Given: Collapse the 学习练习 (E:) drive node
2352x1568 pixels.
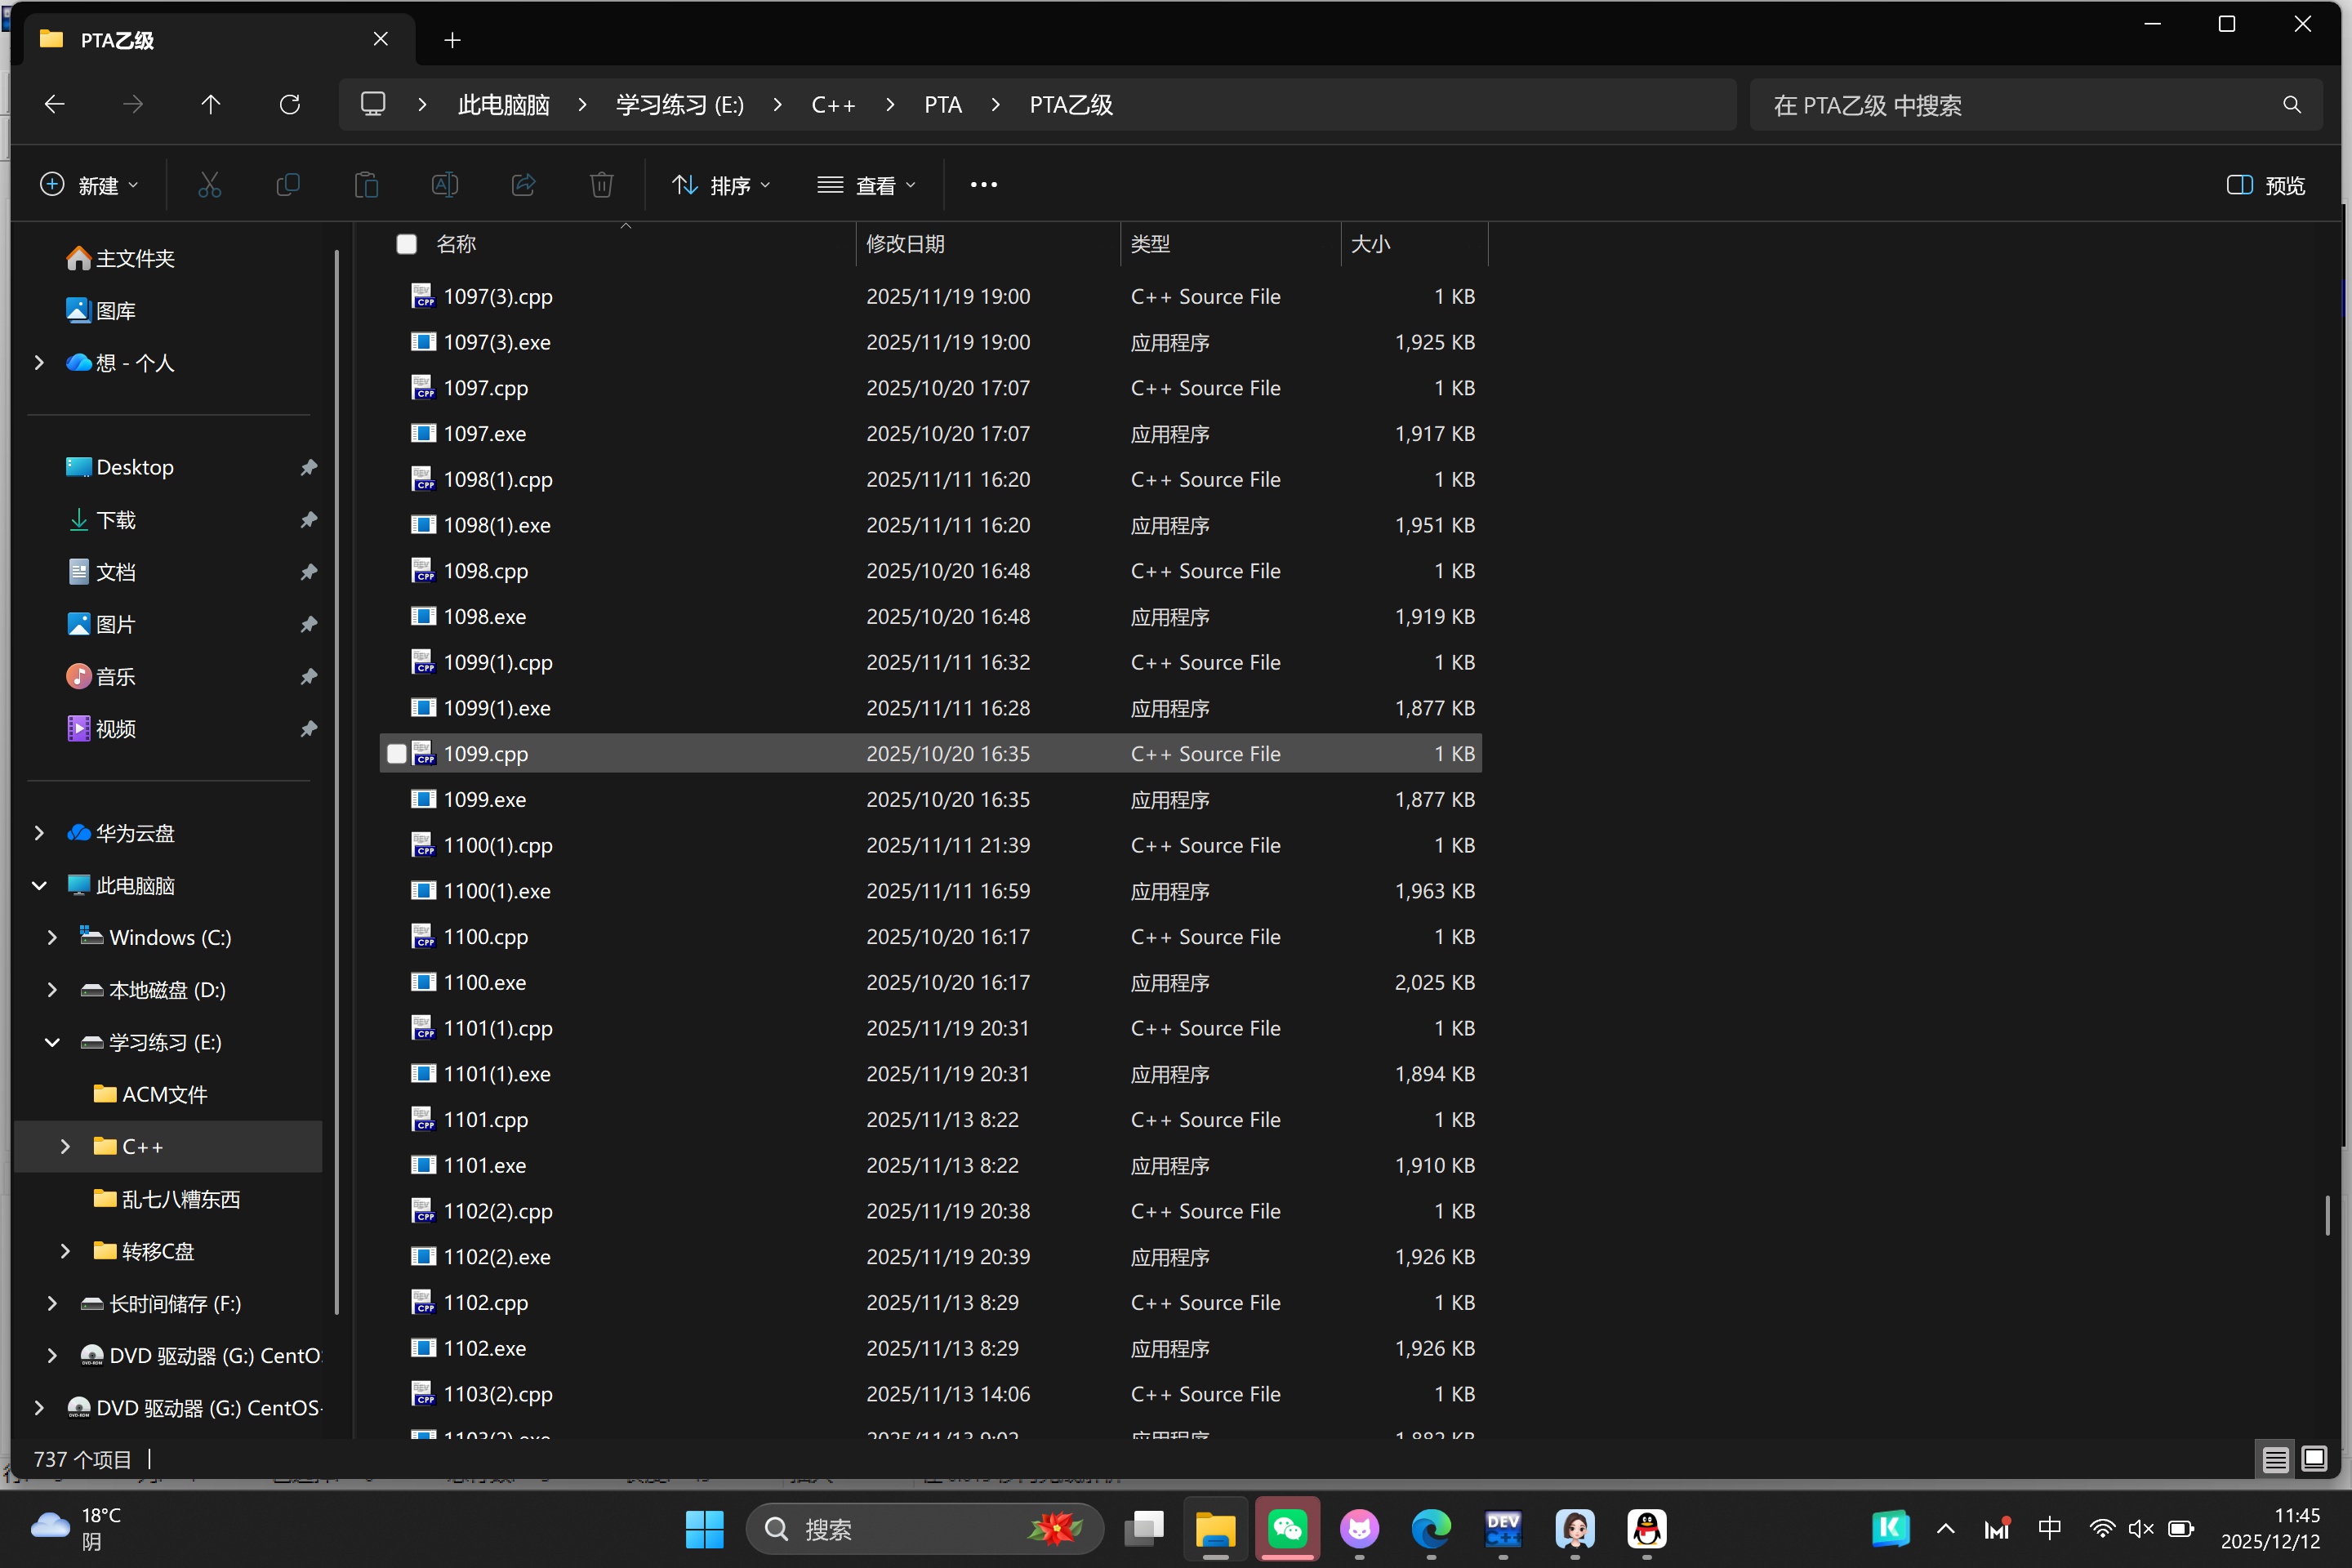Looking at the screenshot, I should [53, 1042].
